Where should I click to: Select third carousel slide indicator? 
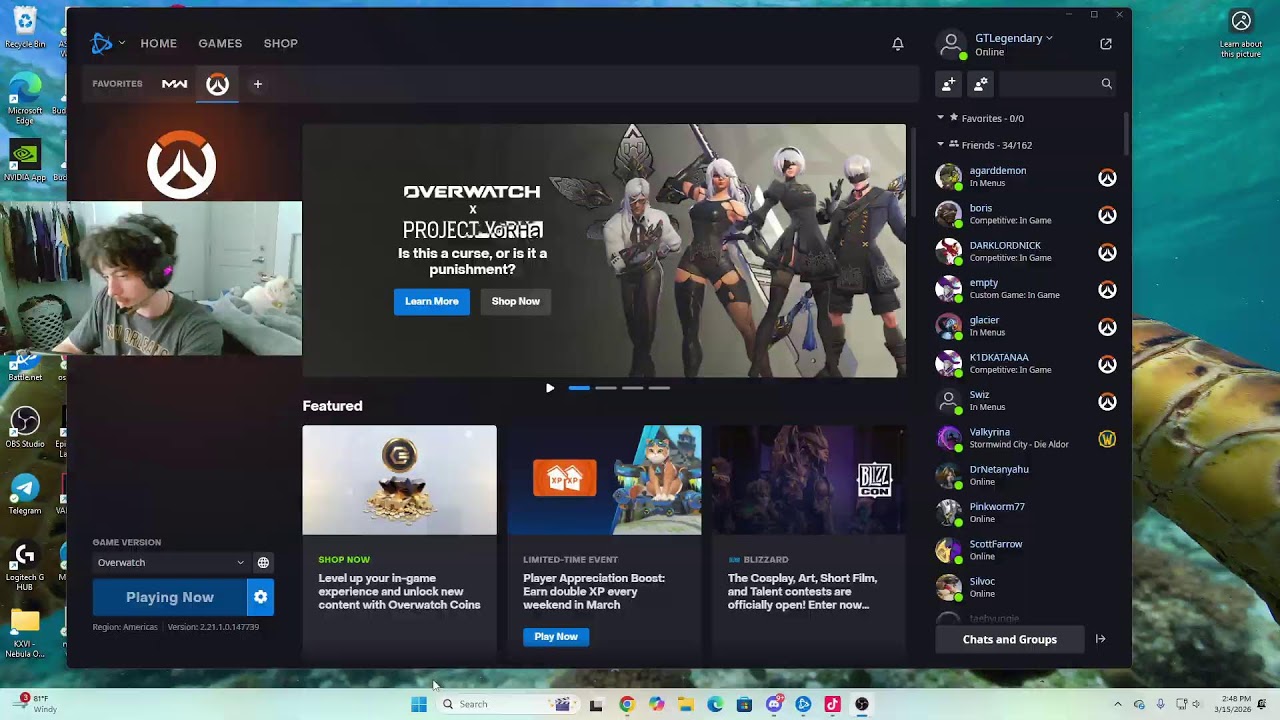coord(633,388)
